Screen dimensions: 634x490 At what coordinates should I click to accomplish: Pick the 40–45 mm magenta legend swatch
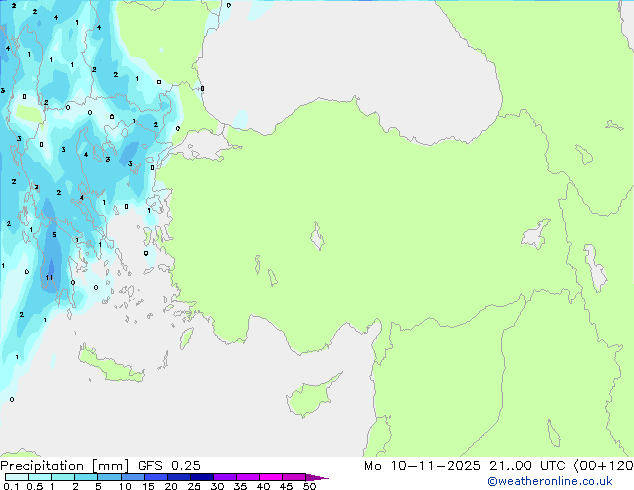pyautogui.click(x=271, y=477)
